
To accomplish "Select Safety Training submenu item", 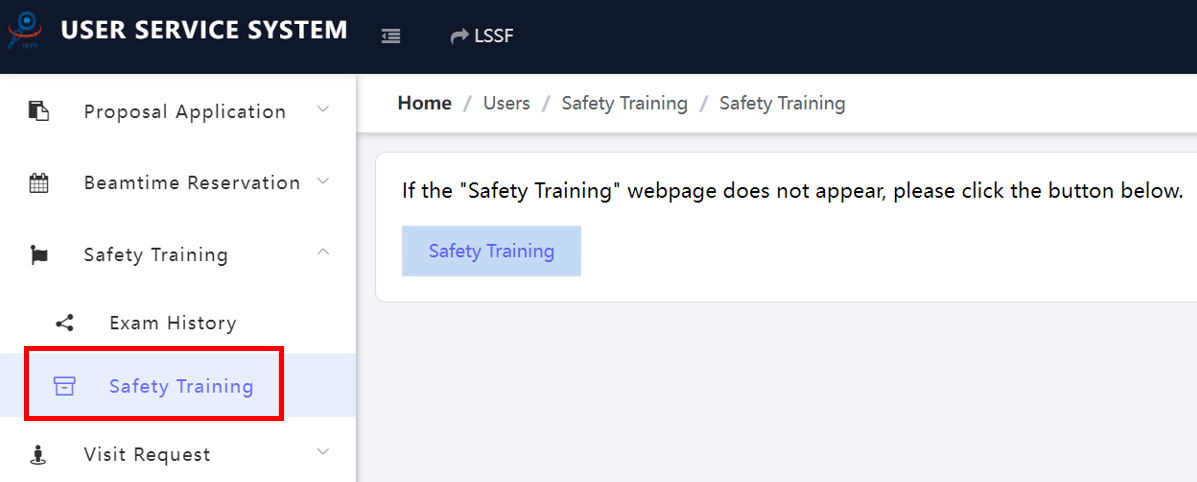I will pyautogui.click(x=181, y=386).
